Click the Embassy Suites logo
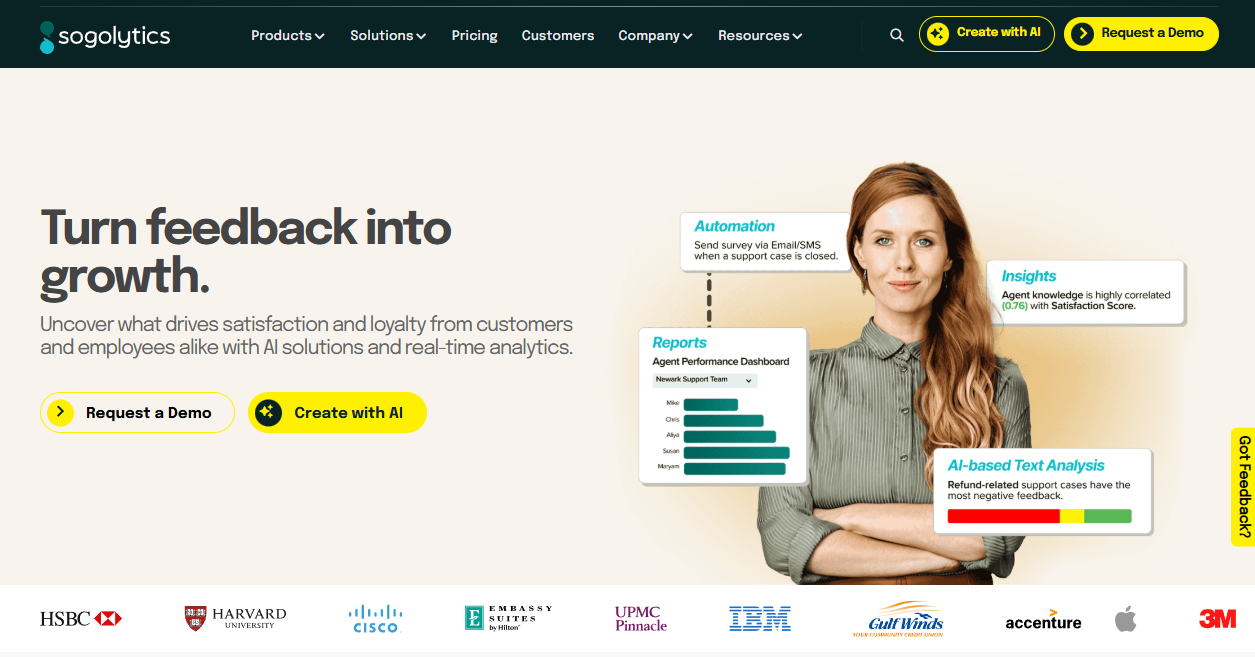The width and height of the screenshot is (1255, 657). [508, 618]
